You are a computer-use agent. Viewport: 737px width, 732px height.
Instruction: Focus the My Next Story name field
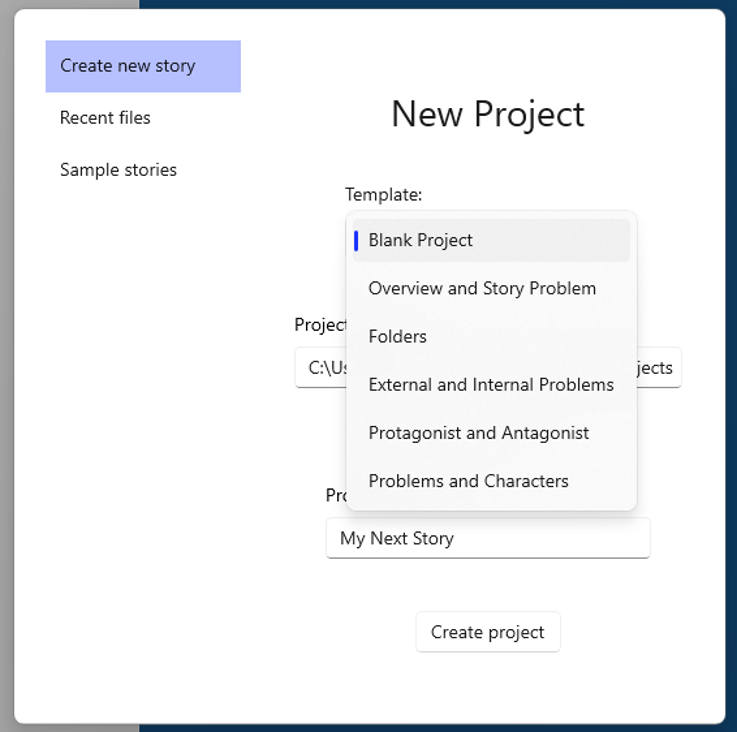click(x=488, y=538)
